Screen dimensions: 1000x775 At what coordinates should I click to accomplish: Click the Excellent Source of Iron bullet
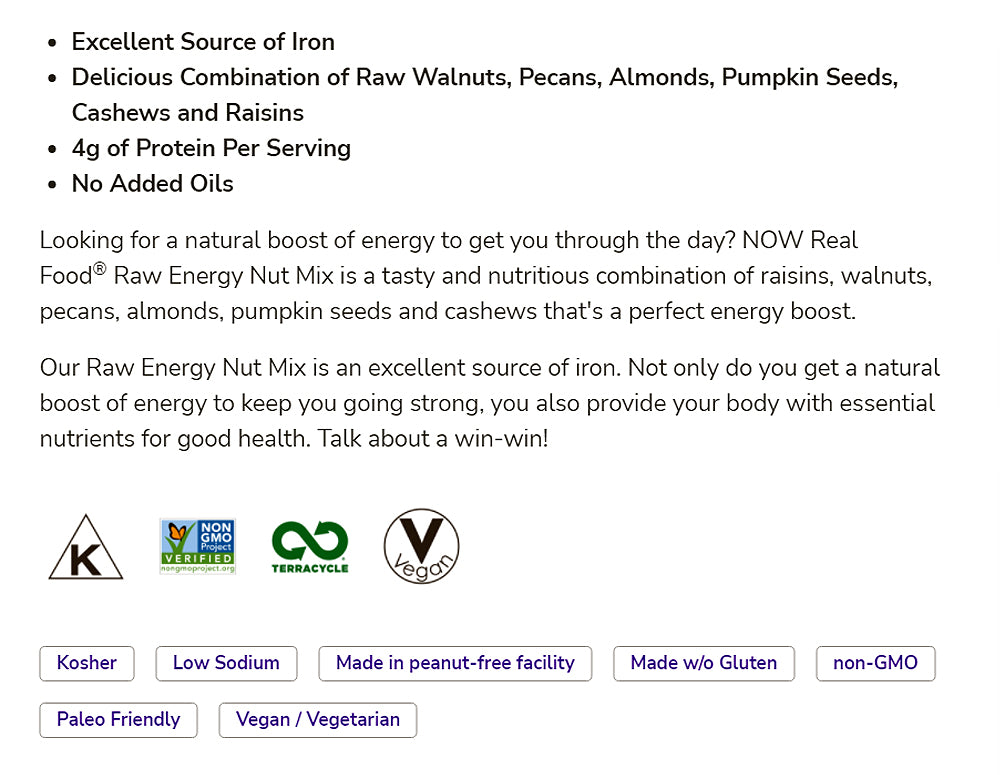pos(203,42)
